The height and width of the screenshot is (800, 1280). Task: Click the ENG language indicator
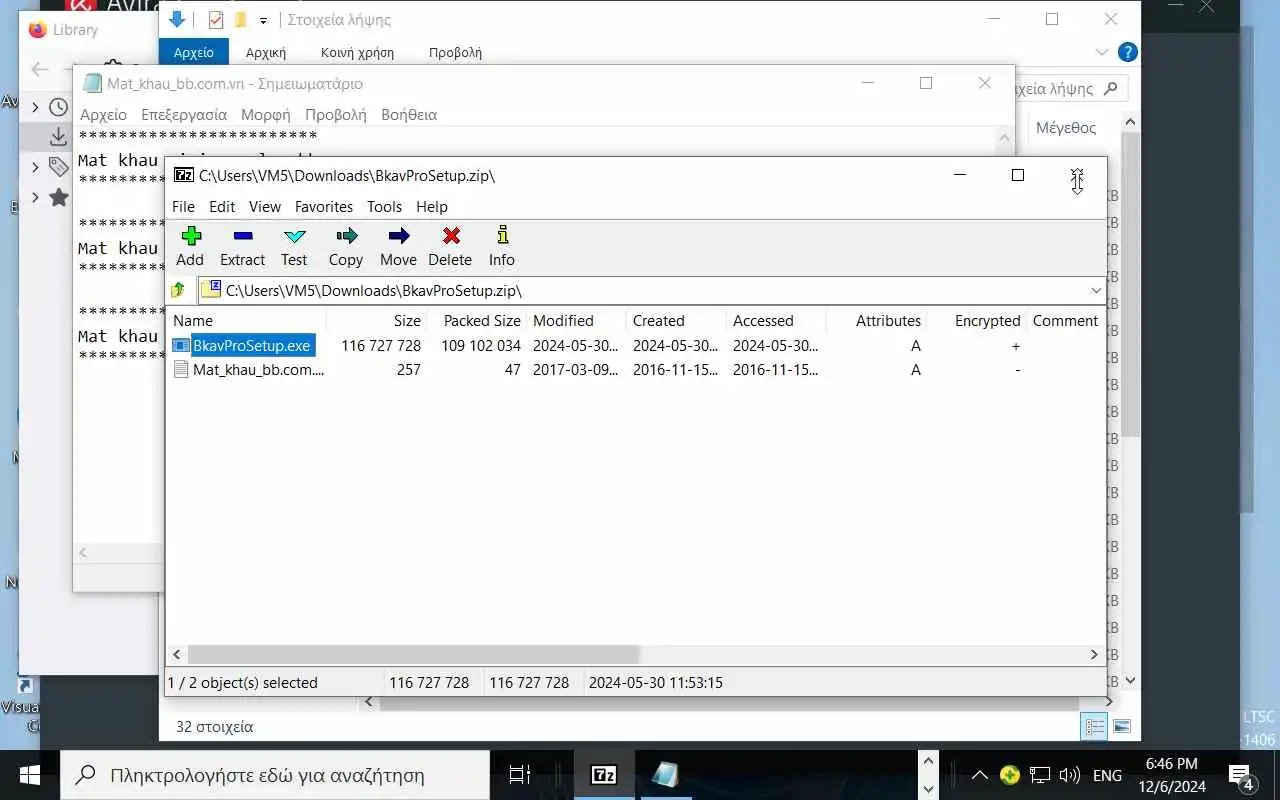[x=1106, y=775]
